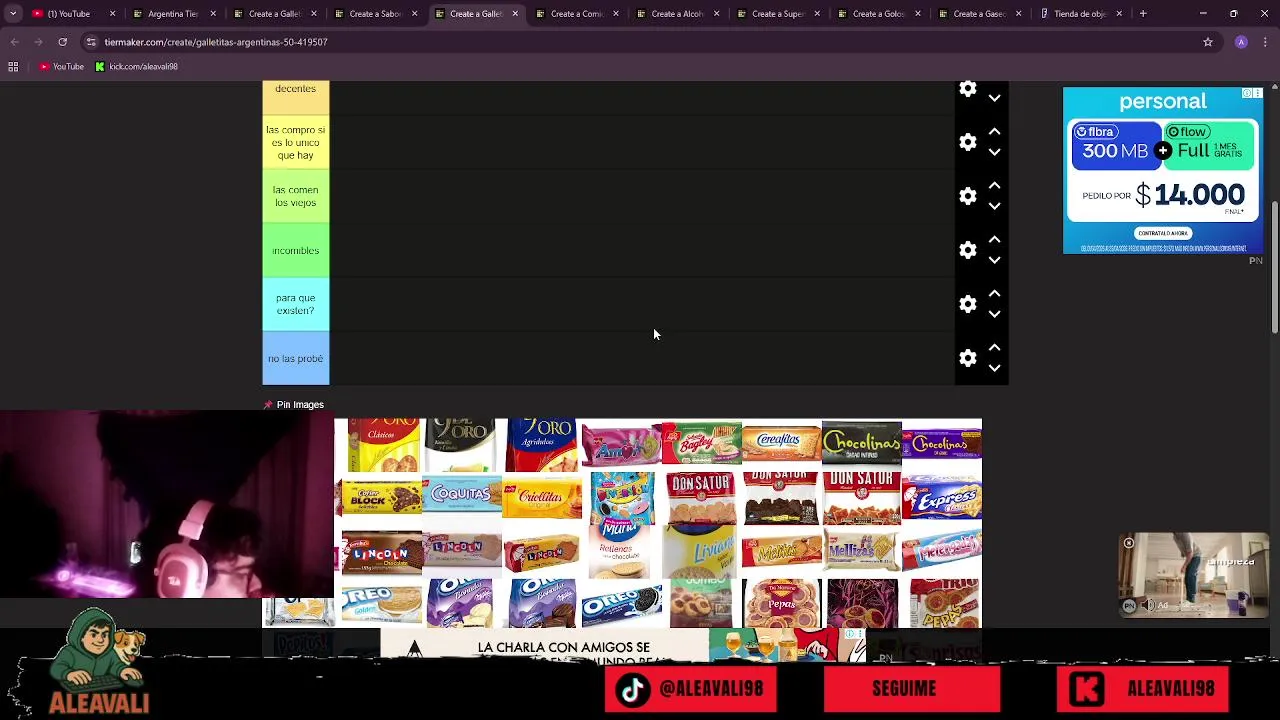Reload the current page
Screen dimensions: 1280x720
tap(62, 42)
